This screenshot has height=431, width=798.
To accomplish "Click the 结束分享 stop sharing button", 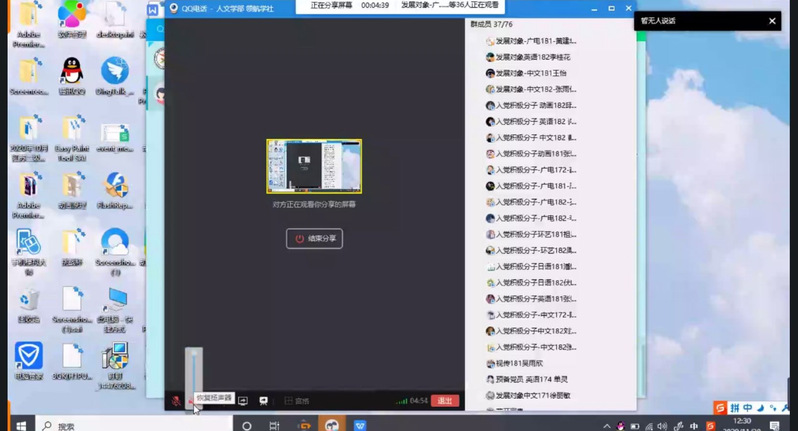I will 314,238.
